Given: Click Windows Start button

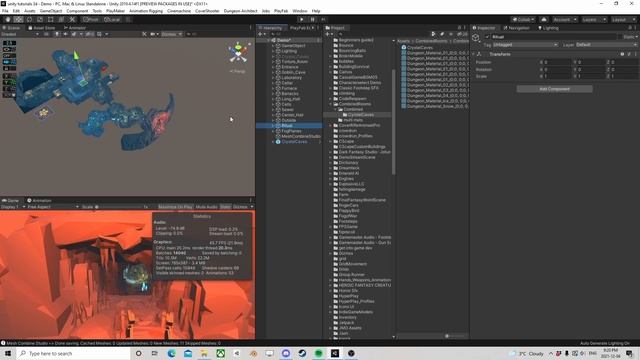Looking at the screenshot, I should pyautogui.click(x=8, y=353).
